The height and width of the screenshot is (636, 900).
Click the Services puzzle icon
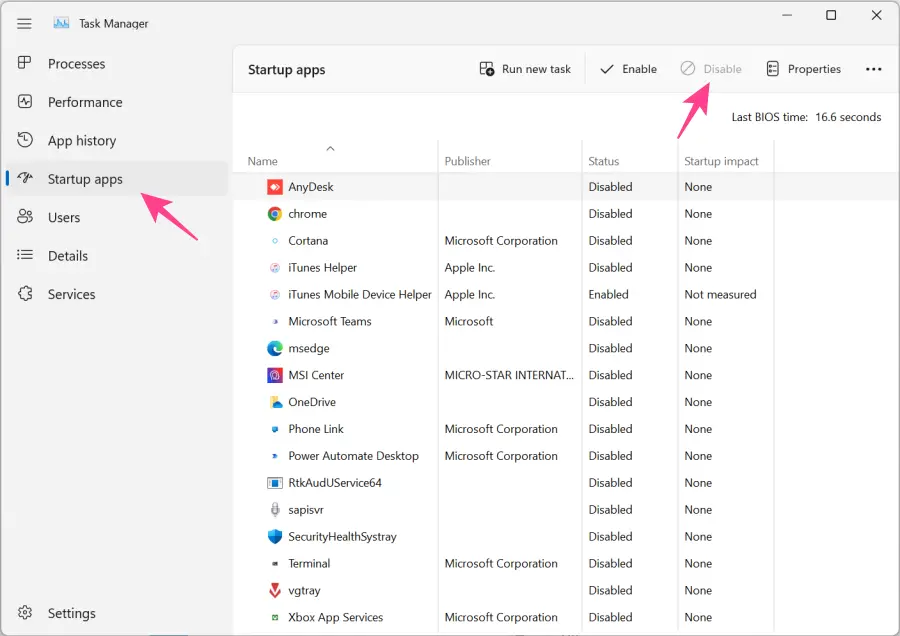(25, 293)
